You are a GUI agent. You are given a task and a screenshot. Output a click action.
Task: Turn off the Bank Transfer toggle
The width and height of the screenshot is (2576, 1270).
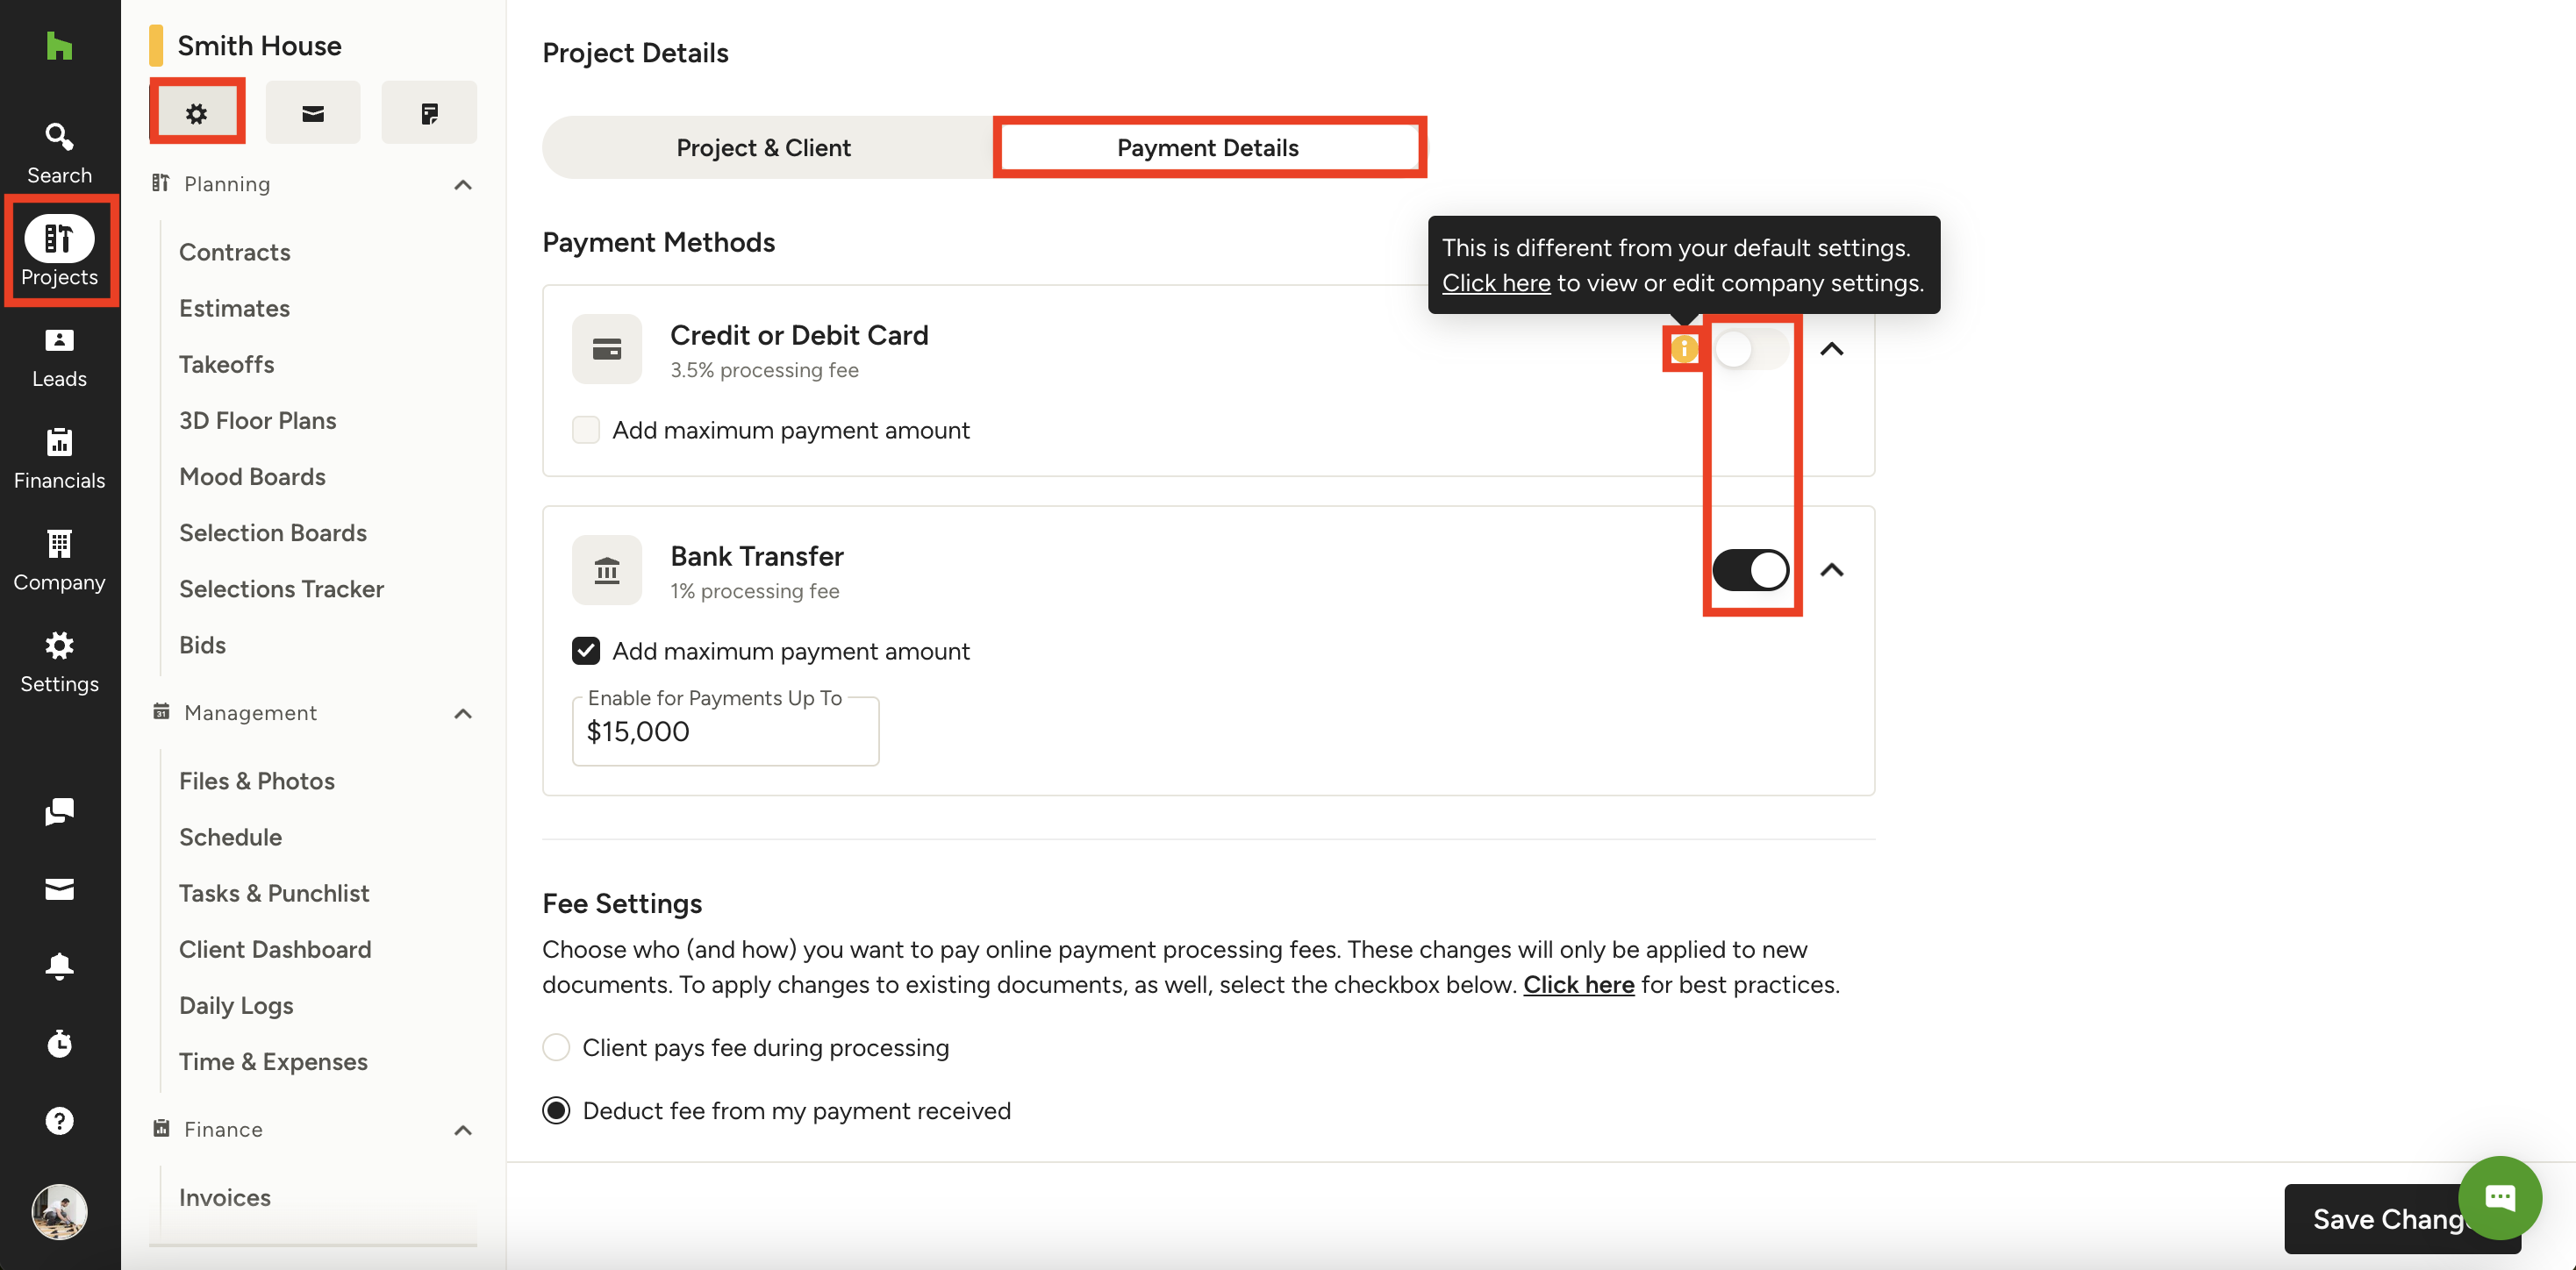(x=1750, y=570)
